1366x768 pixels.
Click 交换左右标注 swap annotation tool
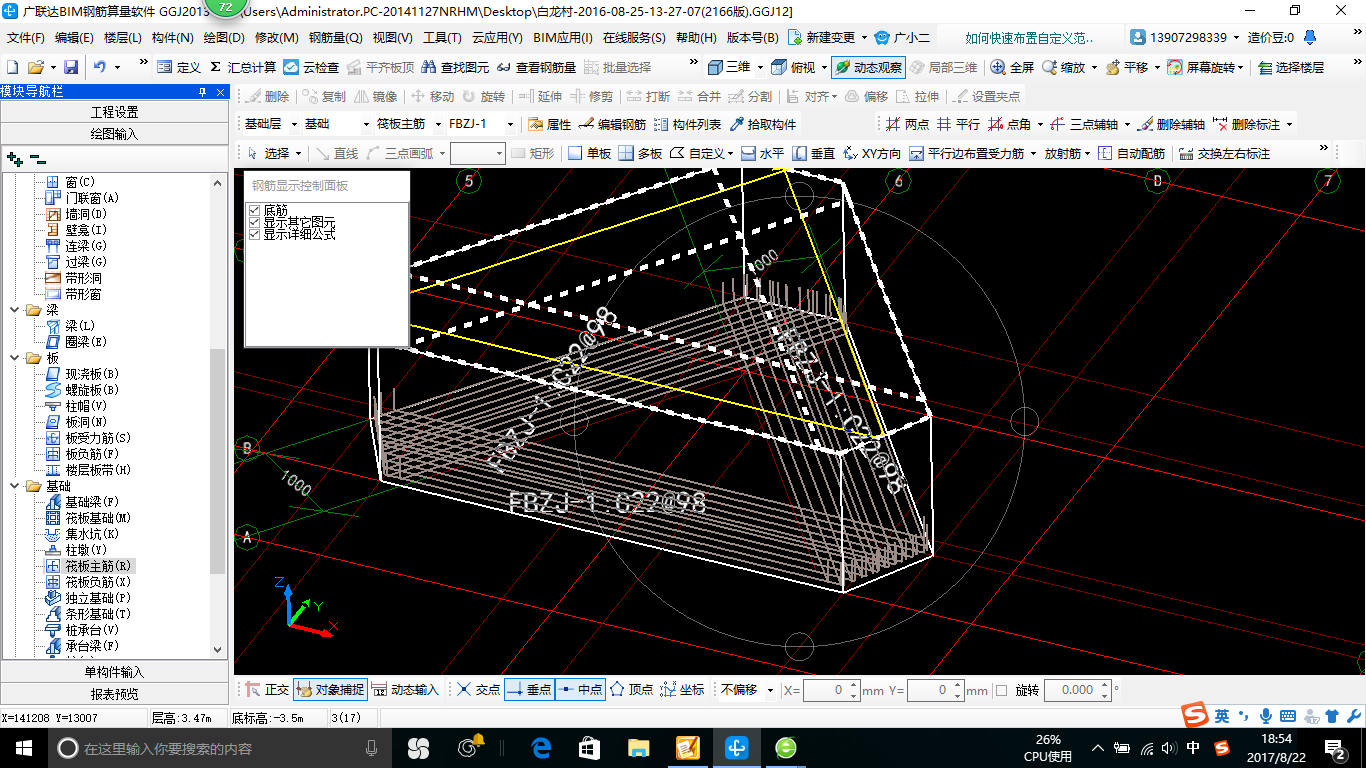coord(1224,153)
